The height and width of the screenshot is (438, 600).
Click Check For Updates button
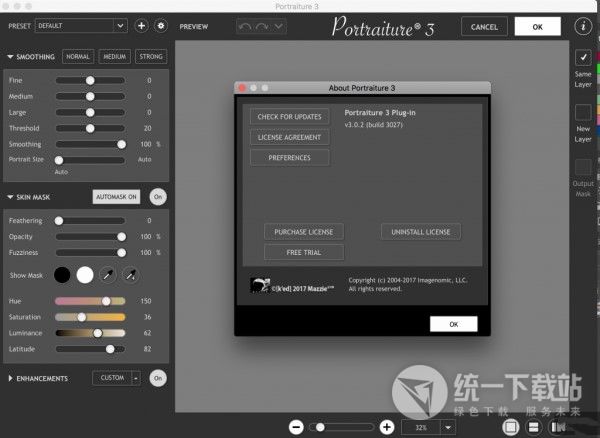click(x=290, y=117)
